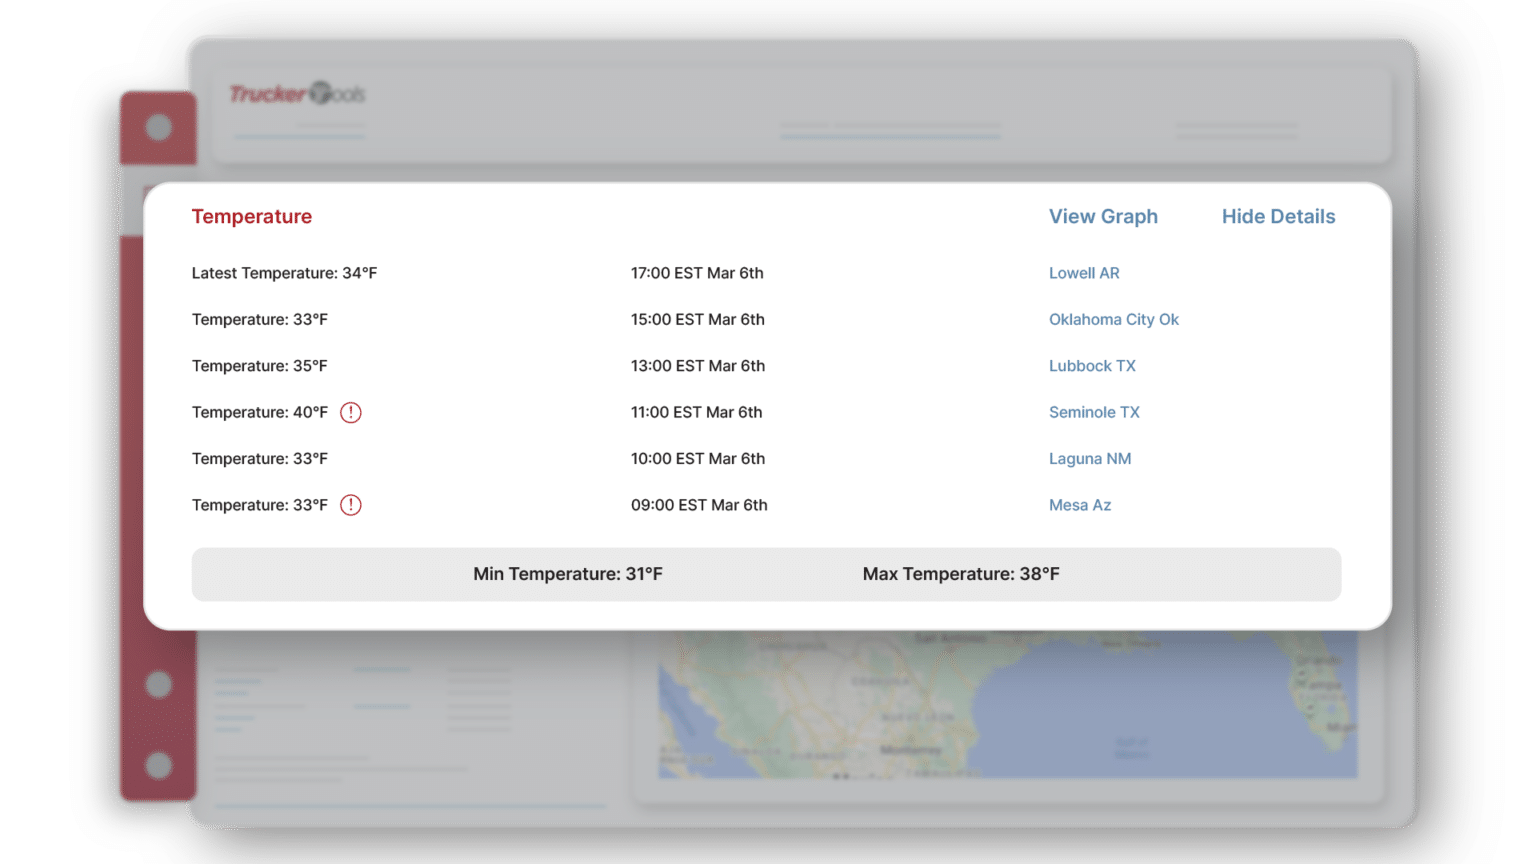Open the Lubbock TX location
Image resolution: width=1536 pixels, height=864 pixels.
pos(1092,366)
